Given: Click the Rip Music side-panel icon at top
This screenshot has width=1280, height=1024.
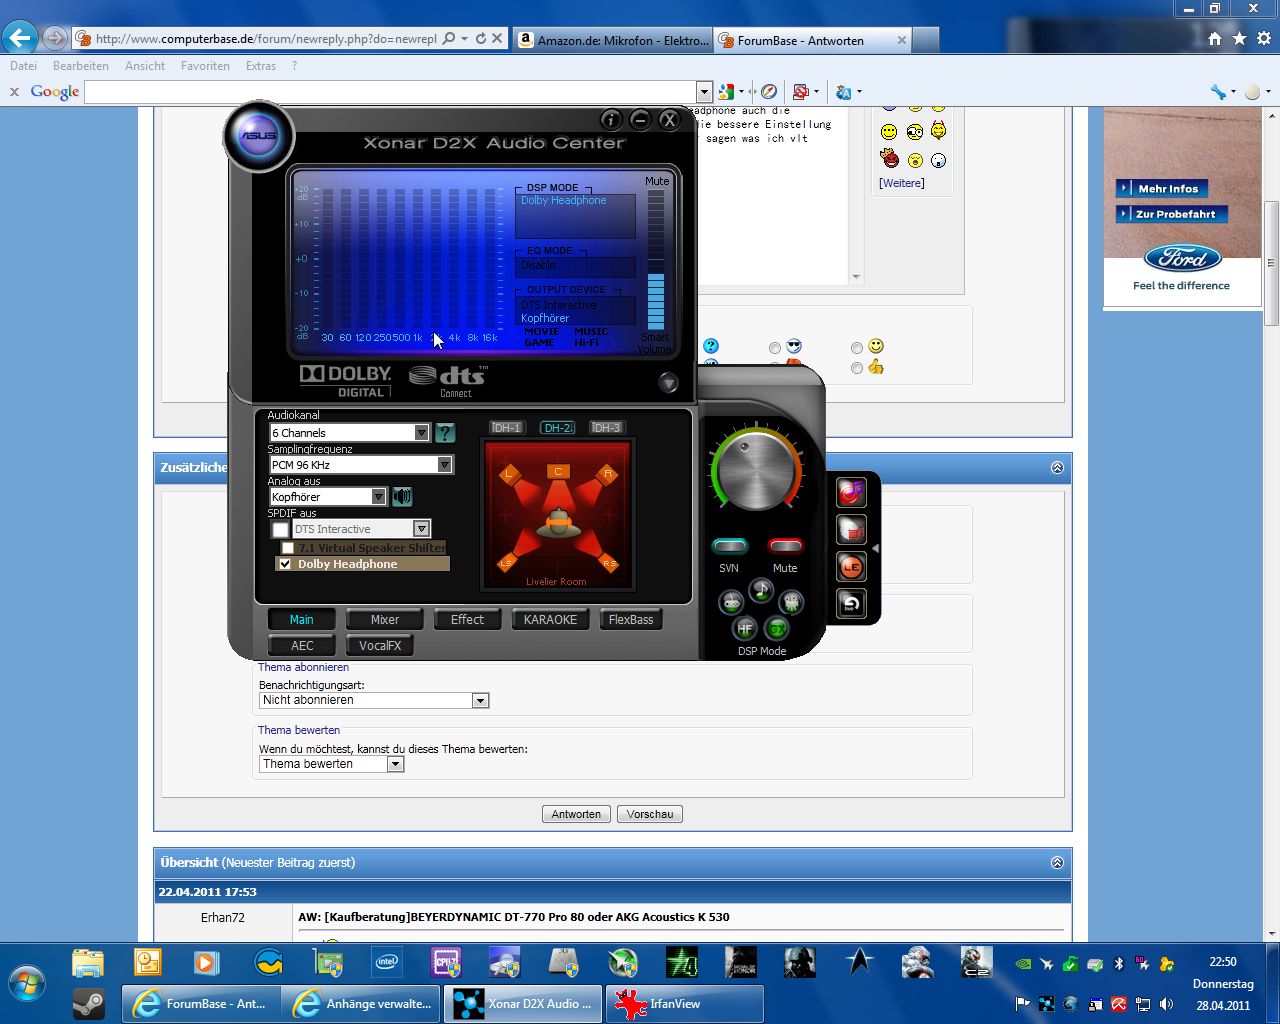Looking at the screenshot, I should point(851,492).
